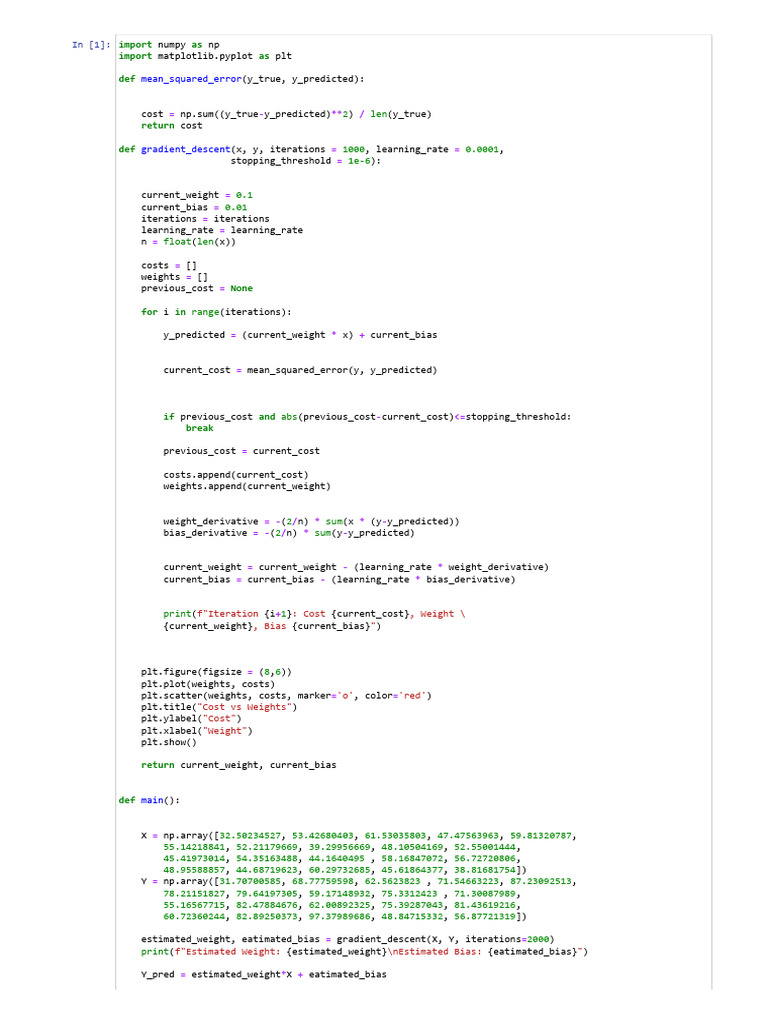Image resolution: width=768 pixels, height=1024 pixels.
Task: Click the plt.ylabel("Cost") line
Action: [x=191, y=719]
